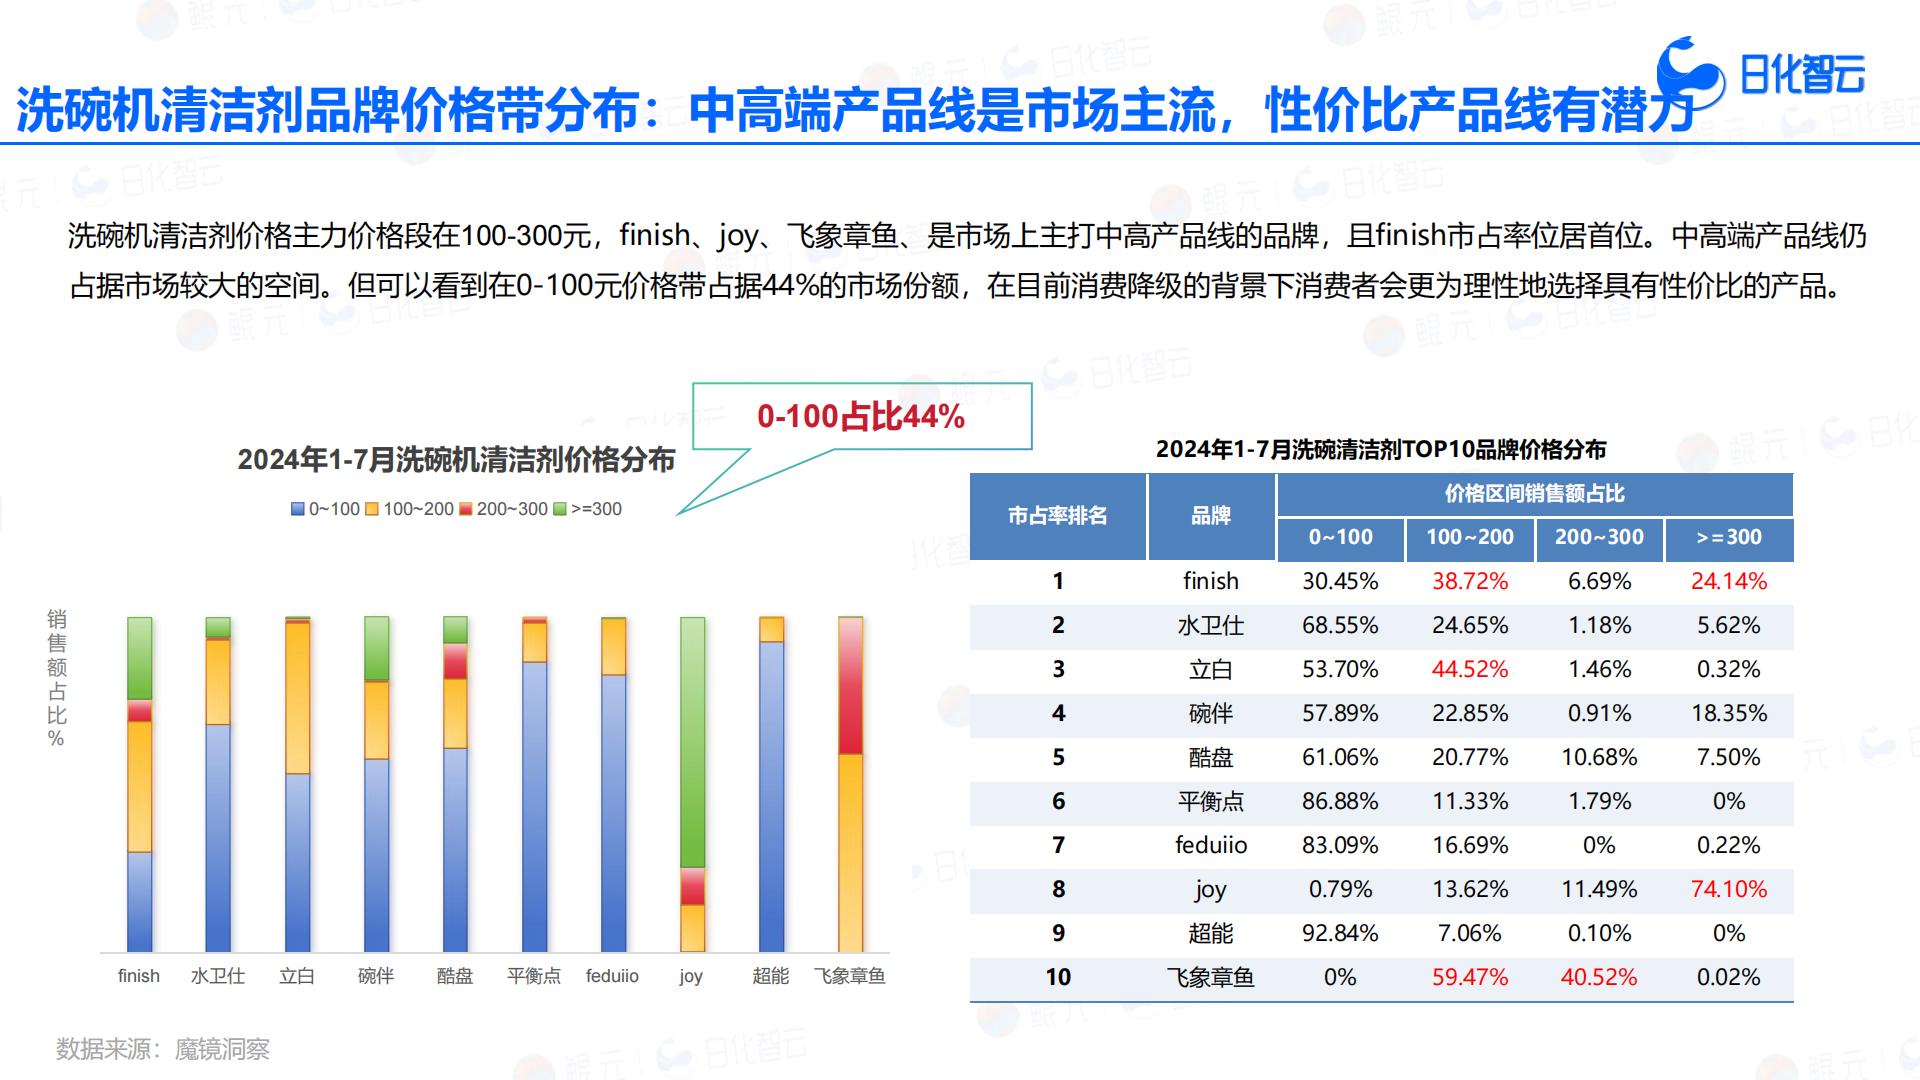Click the whale mascot inside the logo
The width and height of the screenshot is (1920, 1080).
[1688, 76]
